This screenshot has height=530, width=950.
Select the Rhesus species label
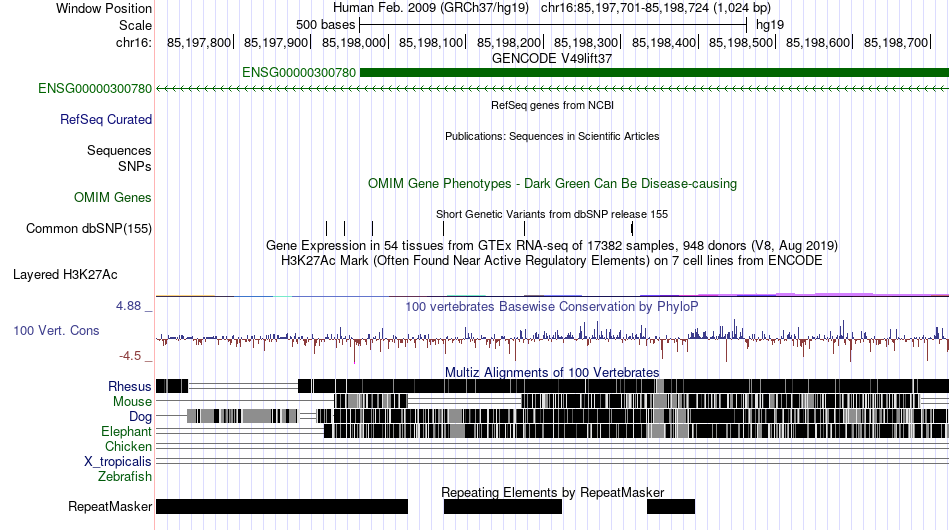[x=130, y=386]
